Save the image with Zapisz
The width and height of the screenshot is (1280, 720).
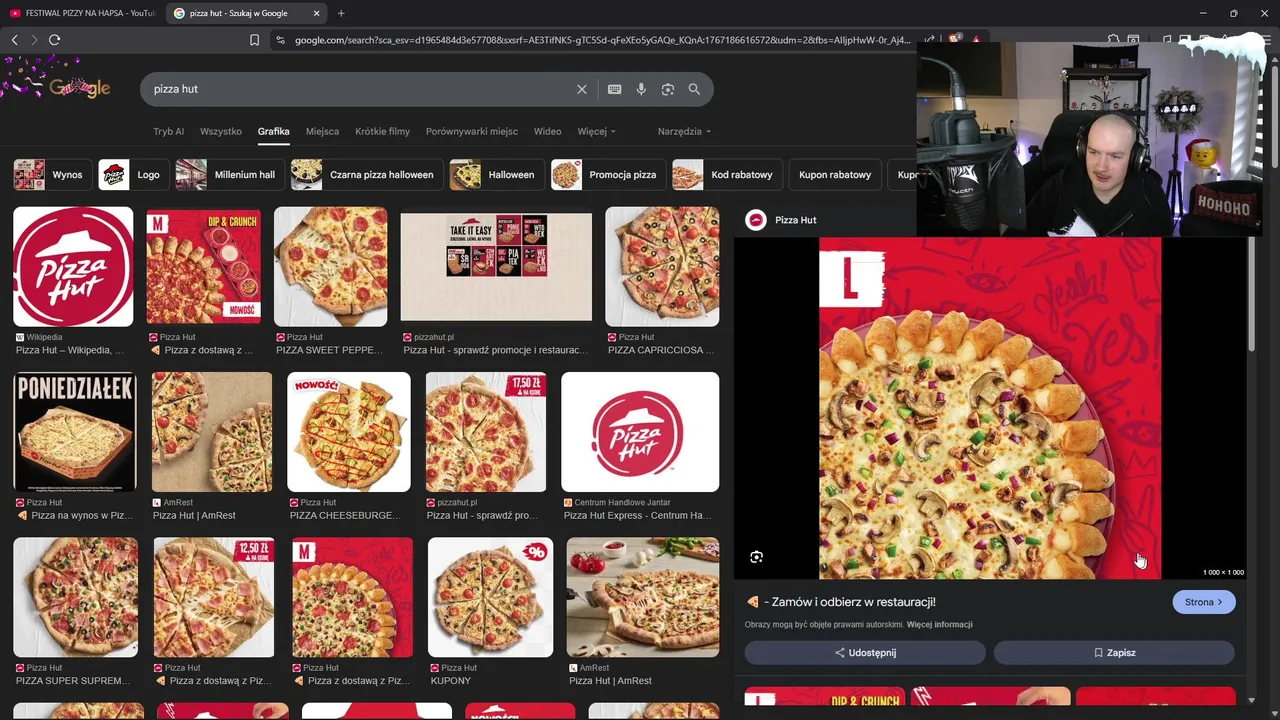1114,653
